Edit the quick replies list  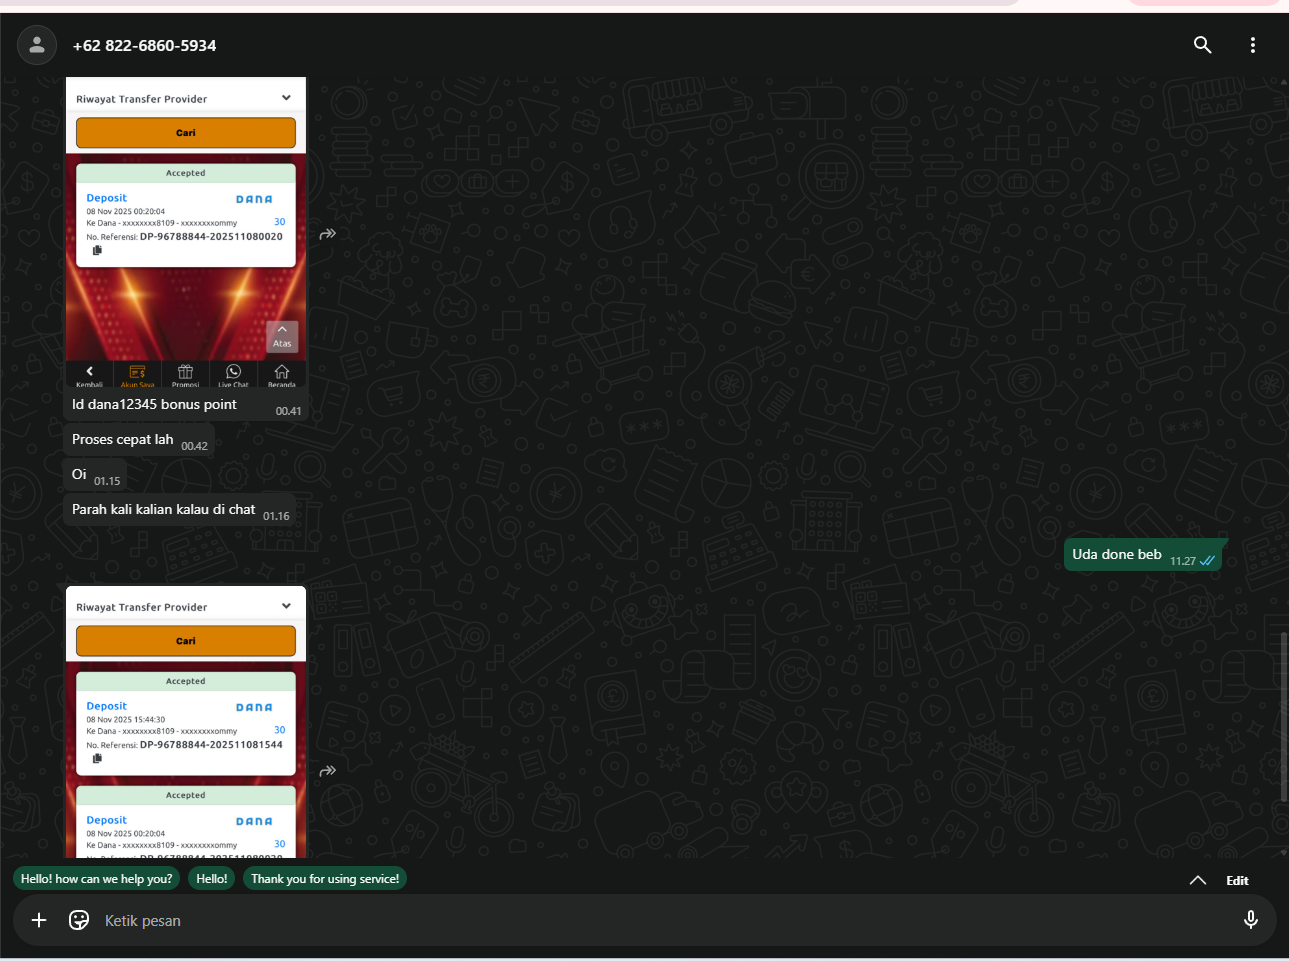[x=1237, y=880]
